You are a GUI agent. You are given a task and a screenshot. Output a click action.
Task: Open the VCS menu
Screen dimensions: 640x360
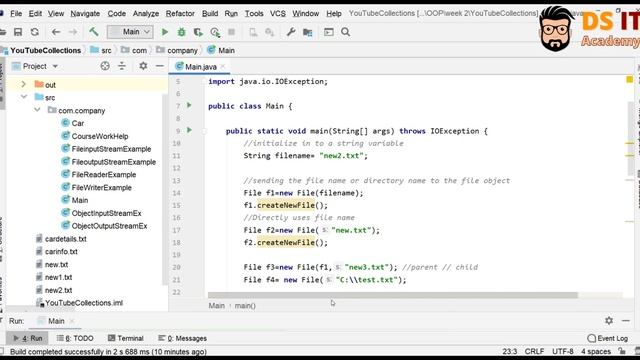click(x=278, y=13)
